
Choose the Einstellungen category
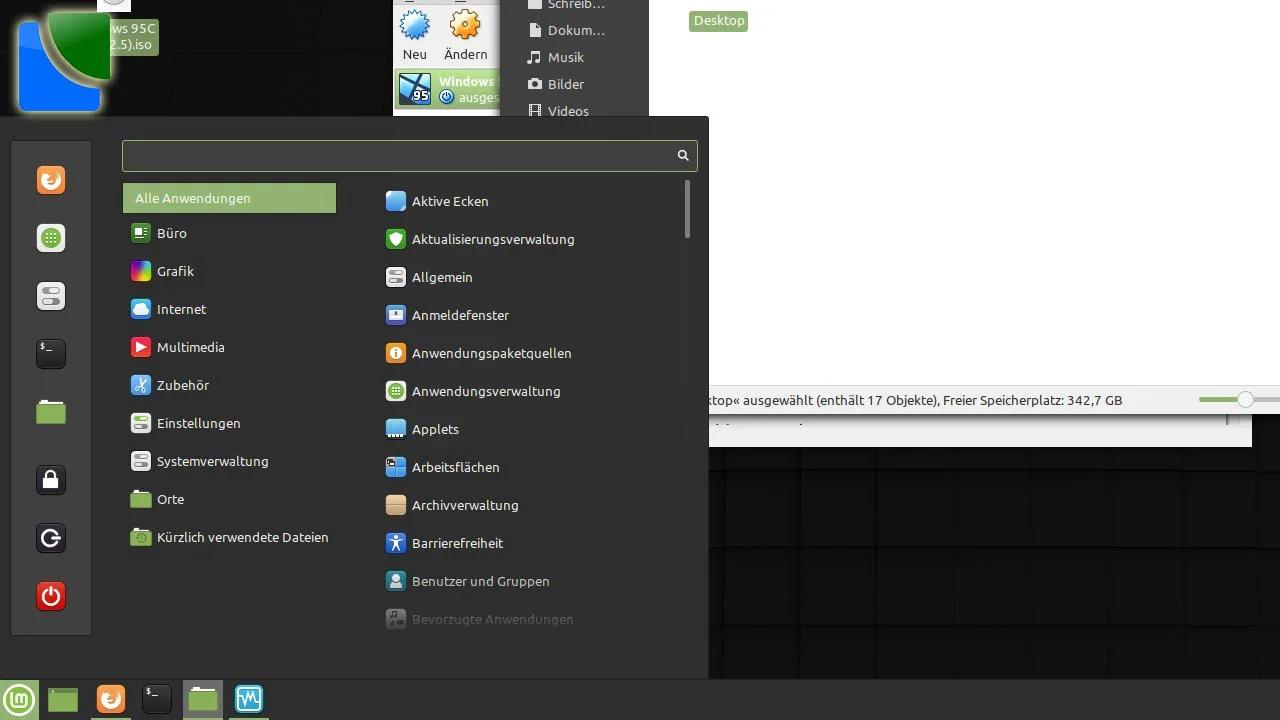[x=198, y=423]
